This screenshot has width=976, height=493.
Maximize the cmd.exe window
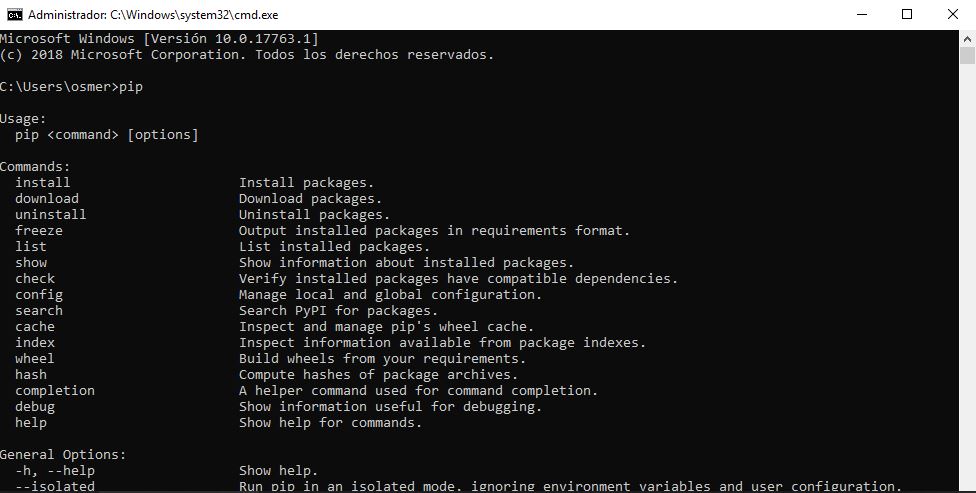907,14
